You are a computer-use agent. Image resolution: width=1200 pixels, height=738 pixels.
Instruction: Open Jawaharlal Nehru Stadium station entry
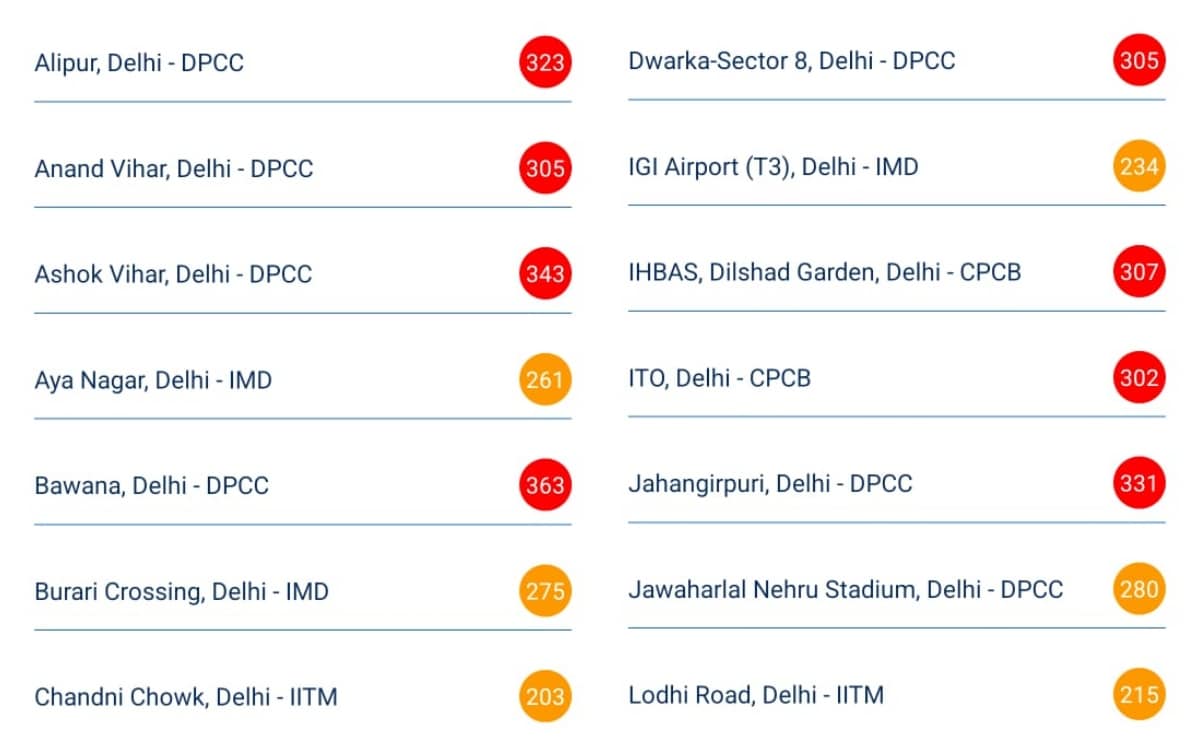(x=845, y=589)
